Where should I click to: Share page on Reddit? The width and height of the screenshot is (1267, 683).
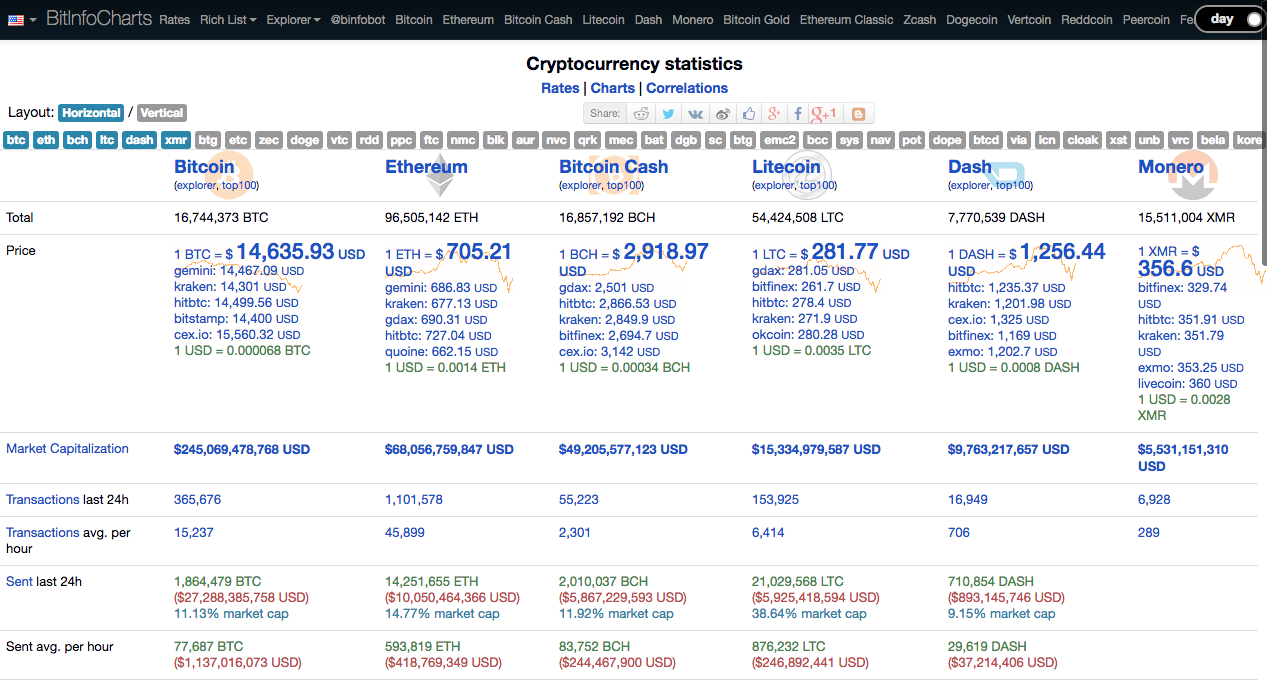click(x=642, y=114)
